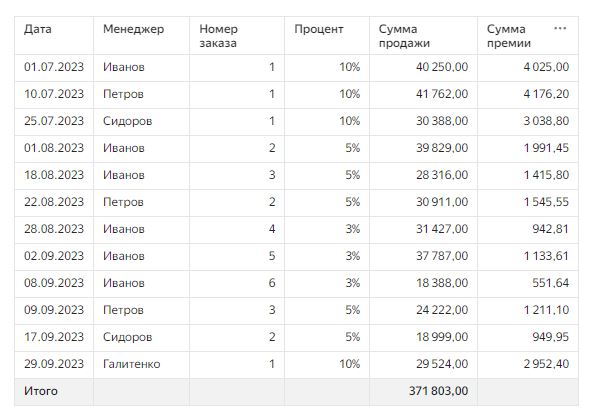Viewport: 591px width, 418px height.
Task: Click the Менеджер column header
Action: pos(133,29)
